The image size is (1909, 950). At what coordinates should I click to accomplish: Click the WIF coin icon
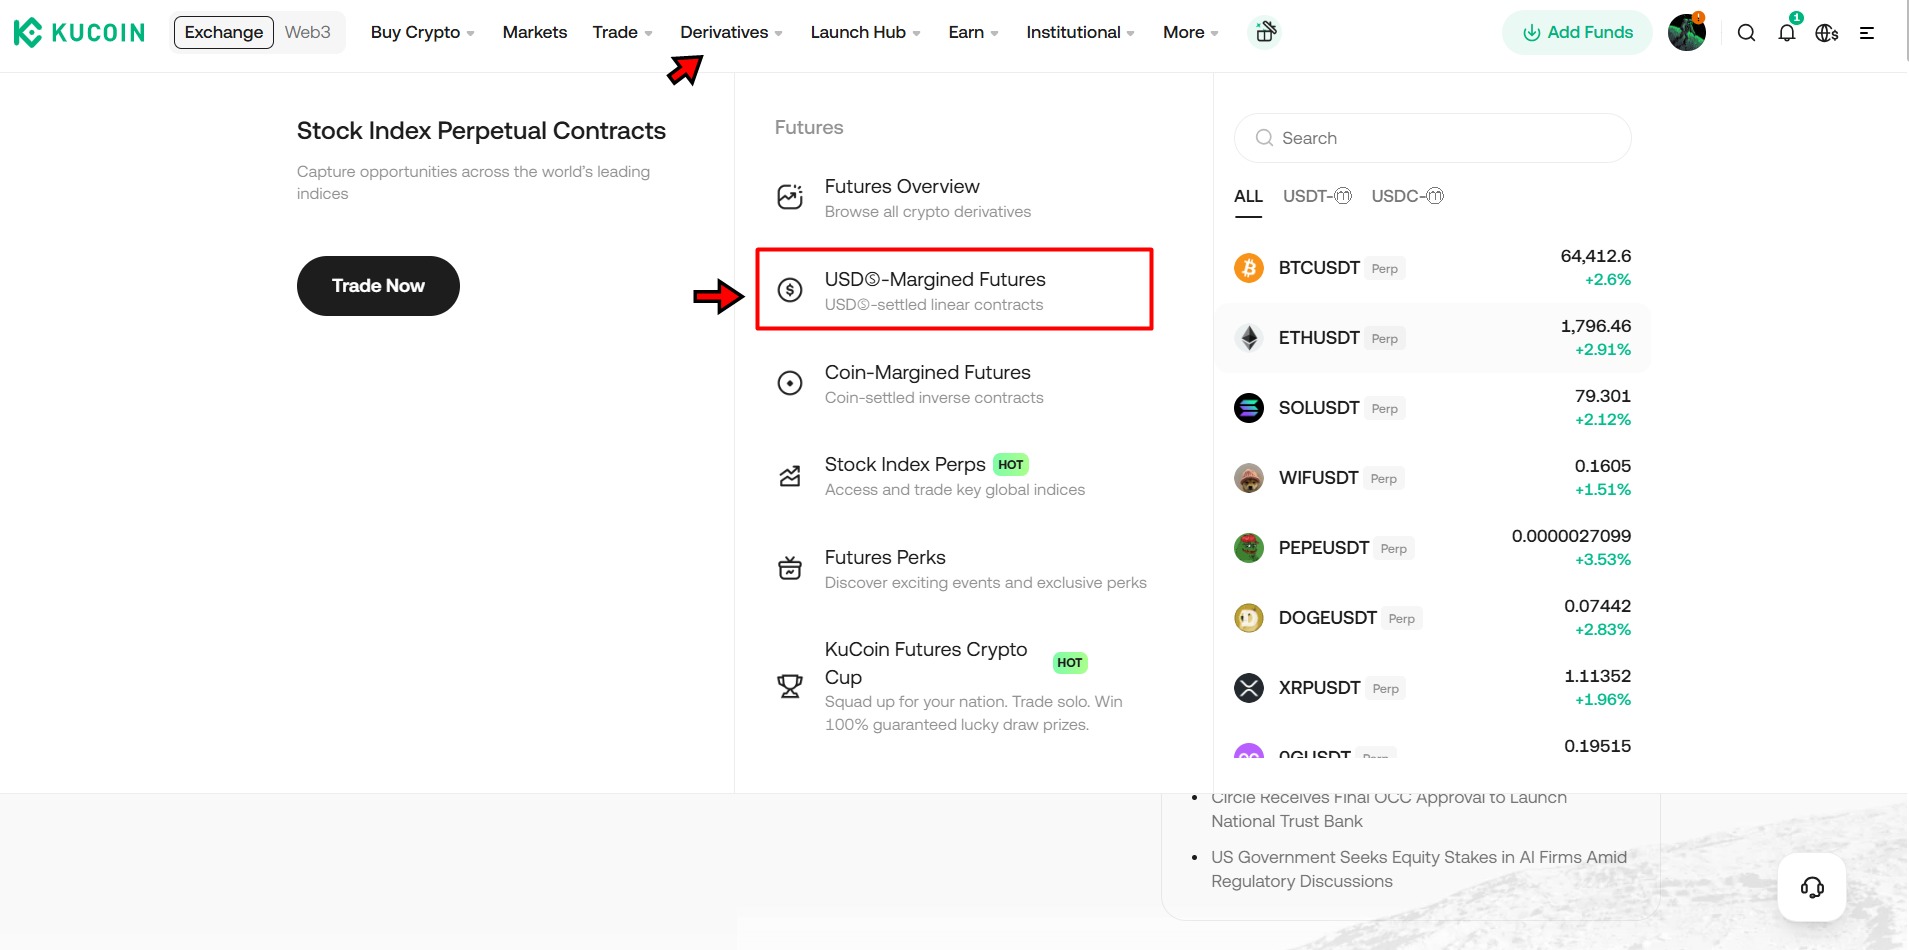tap(1249, 478)
